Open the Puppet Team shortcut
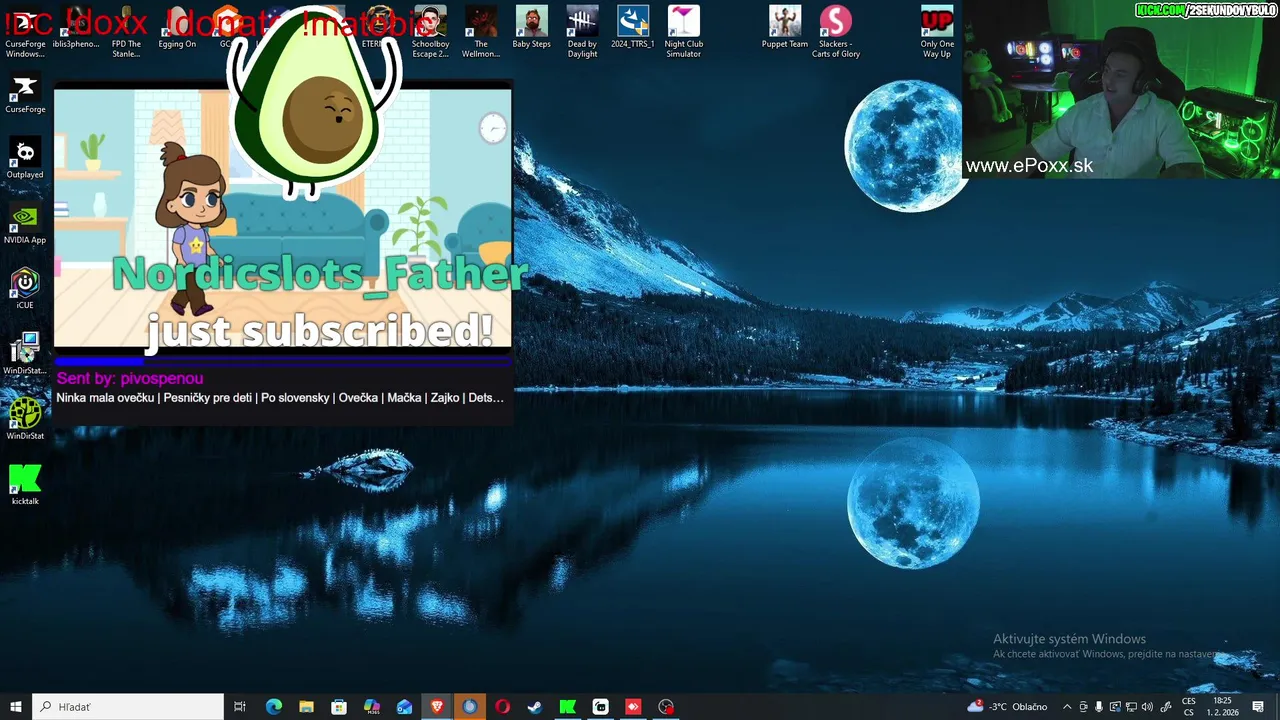1280x720 pixels. click(x=785, y=28)
